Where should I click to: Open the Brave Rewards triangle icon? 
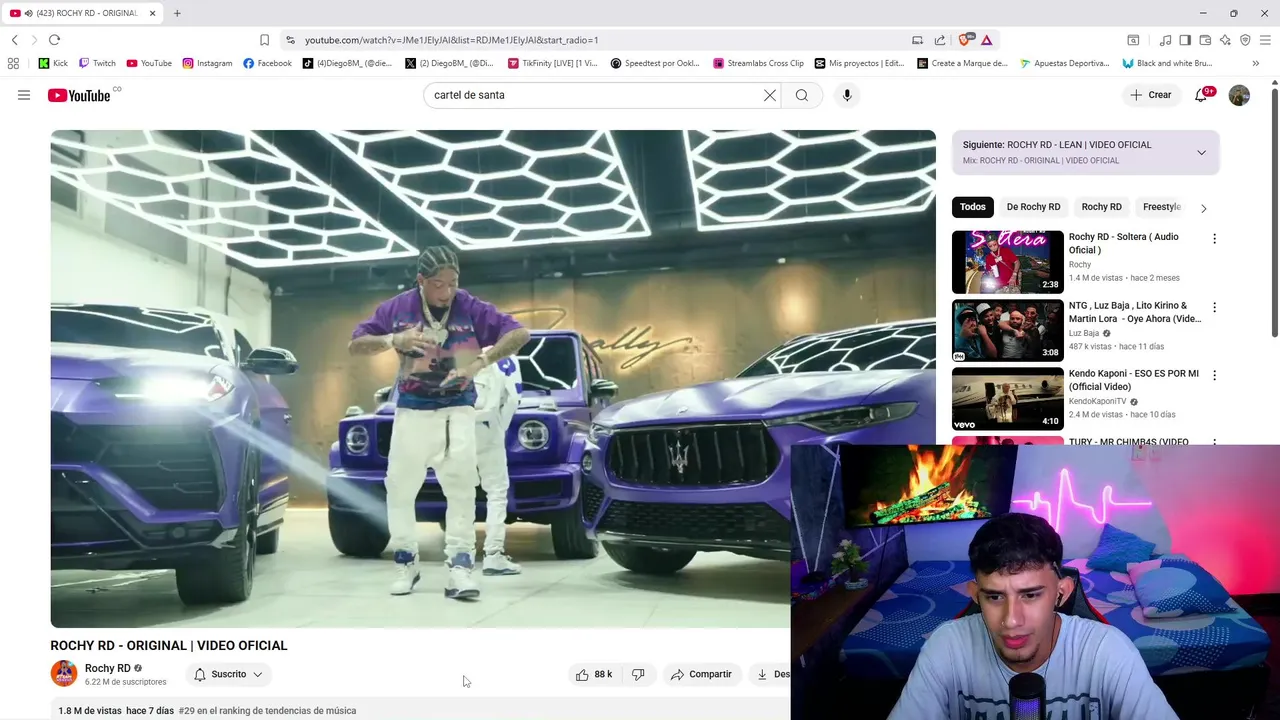point(986,40)
